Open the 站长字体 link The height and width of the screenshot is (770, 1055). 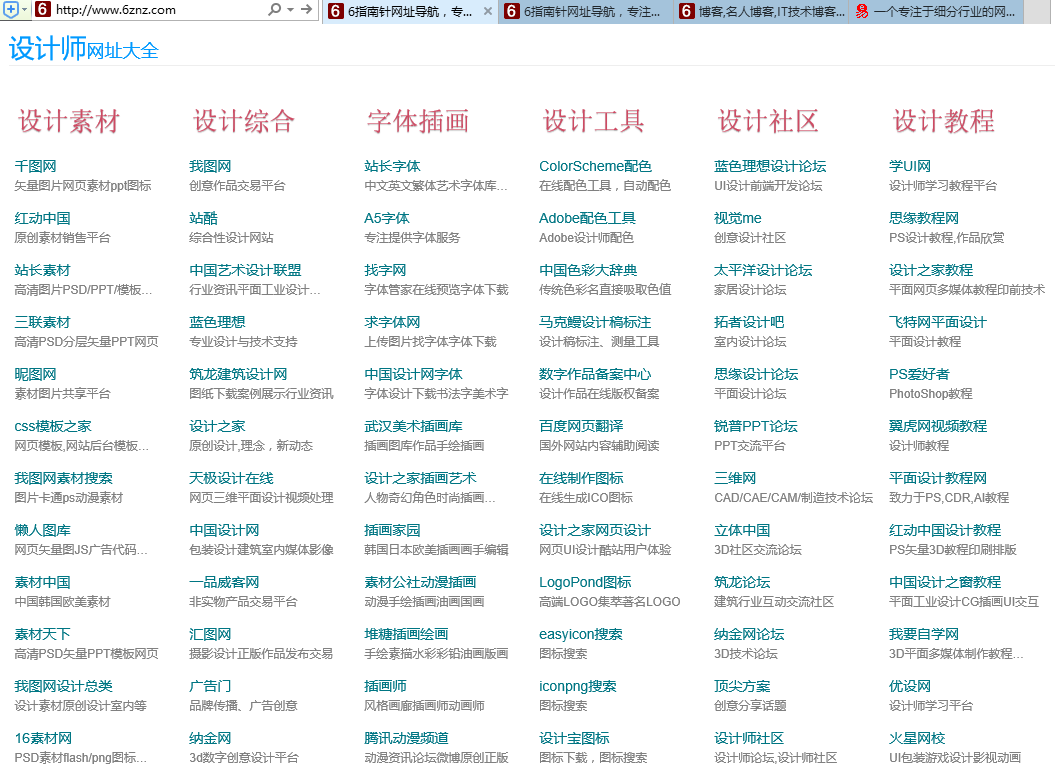click(x=392, y=166)
